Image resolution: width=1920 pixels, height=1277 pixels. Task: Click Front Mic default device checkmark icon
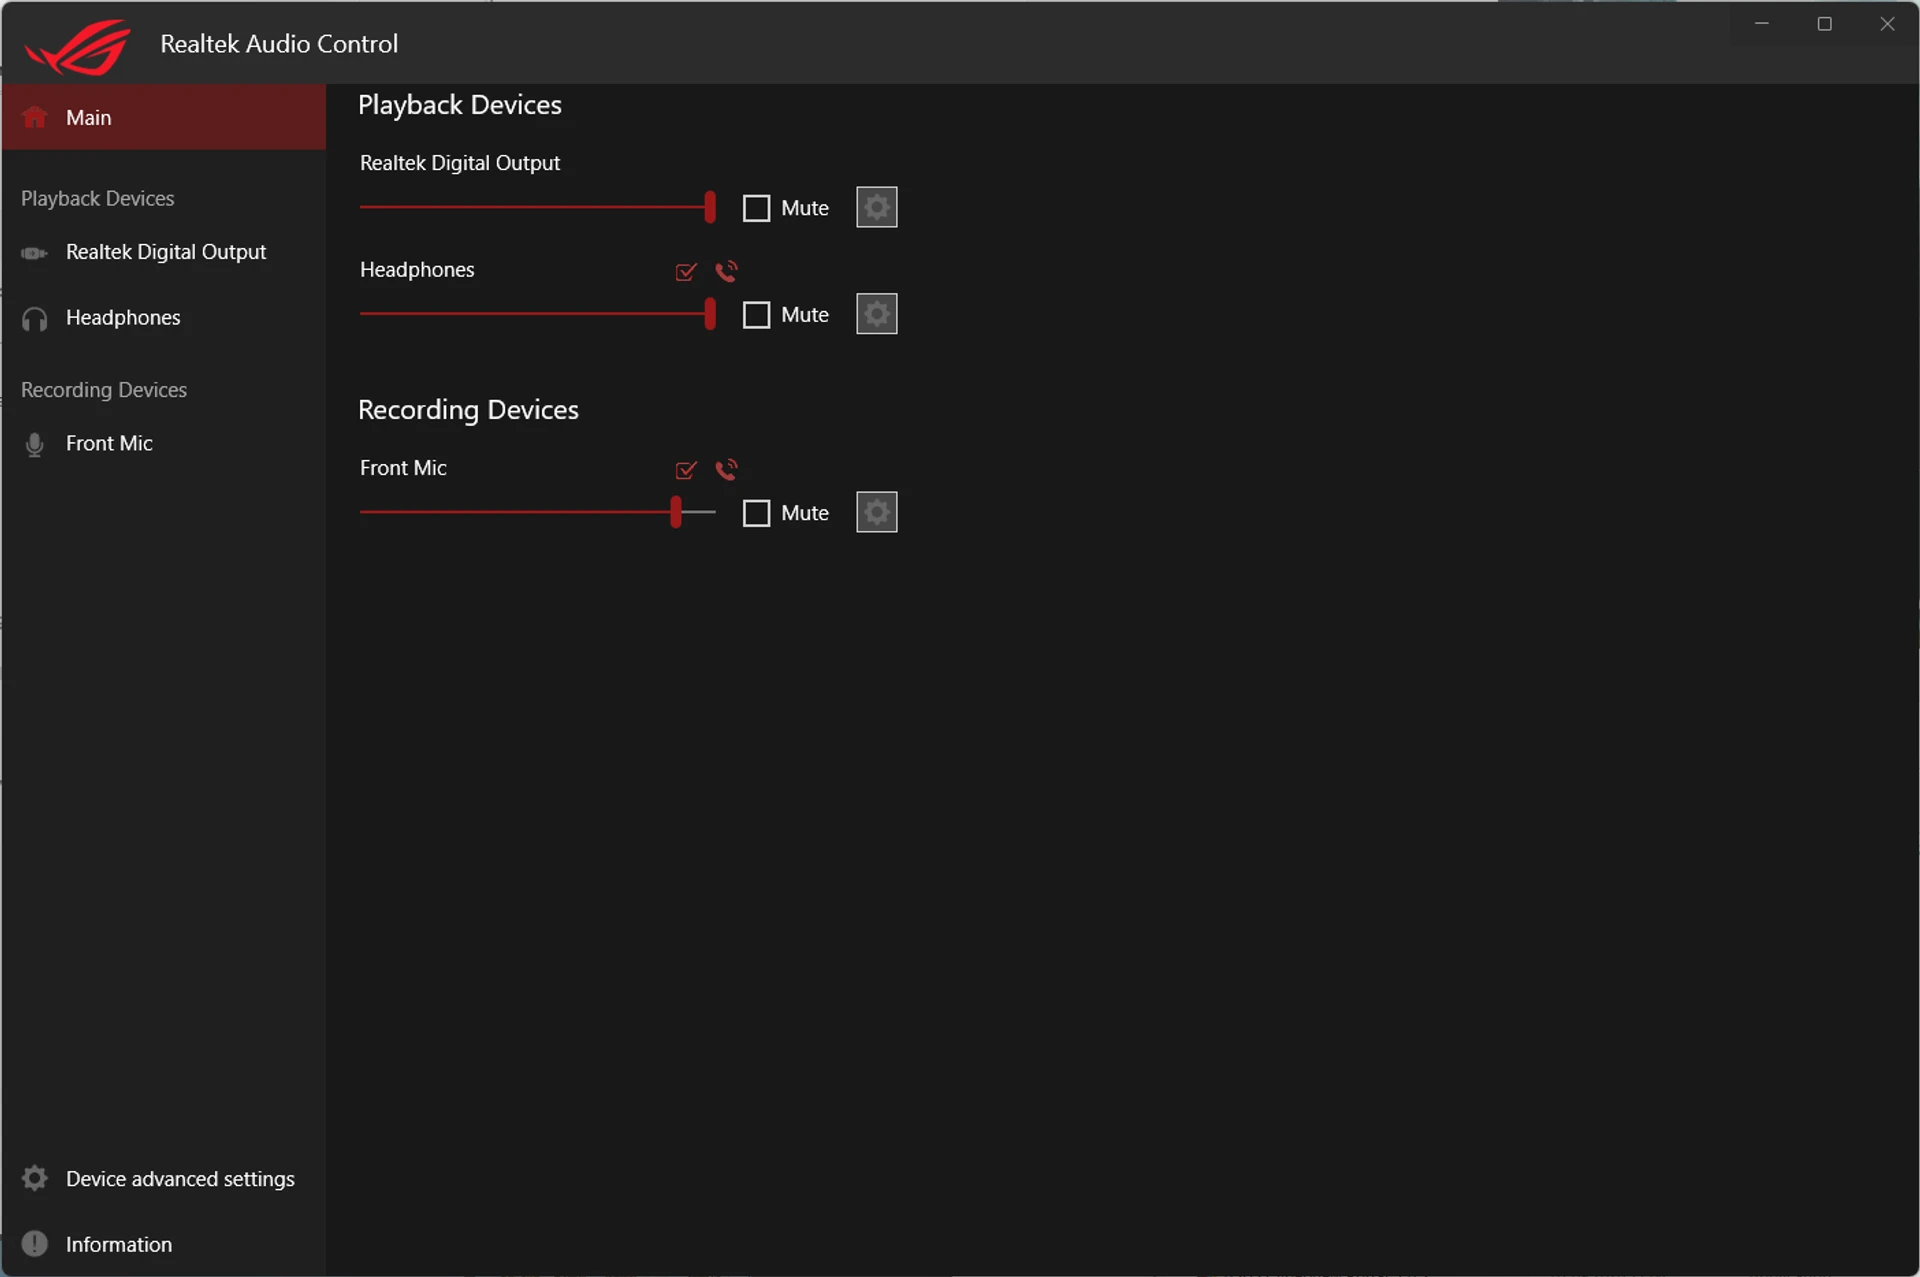686,469
